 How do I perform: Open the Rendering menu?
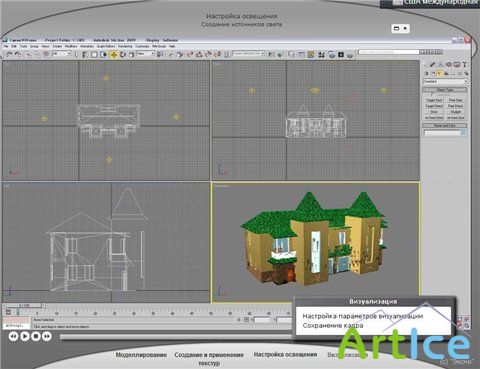(x=126, y=46)
